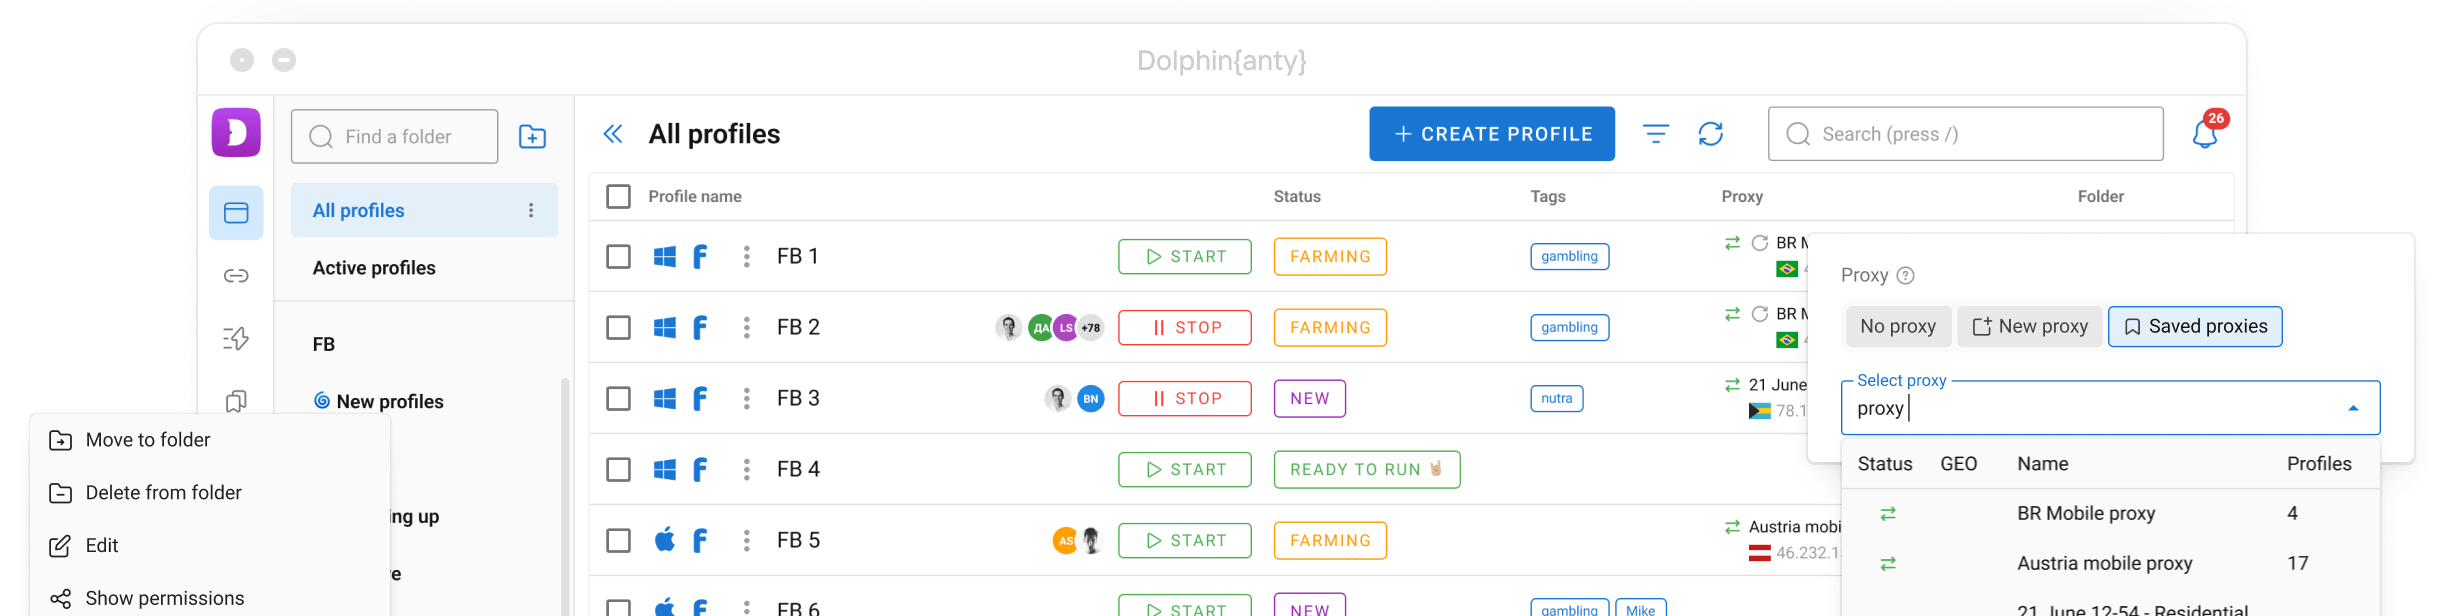
Task: Select Austria mobile proxy from the list
Action: click(x=2110, y=564)
